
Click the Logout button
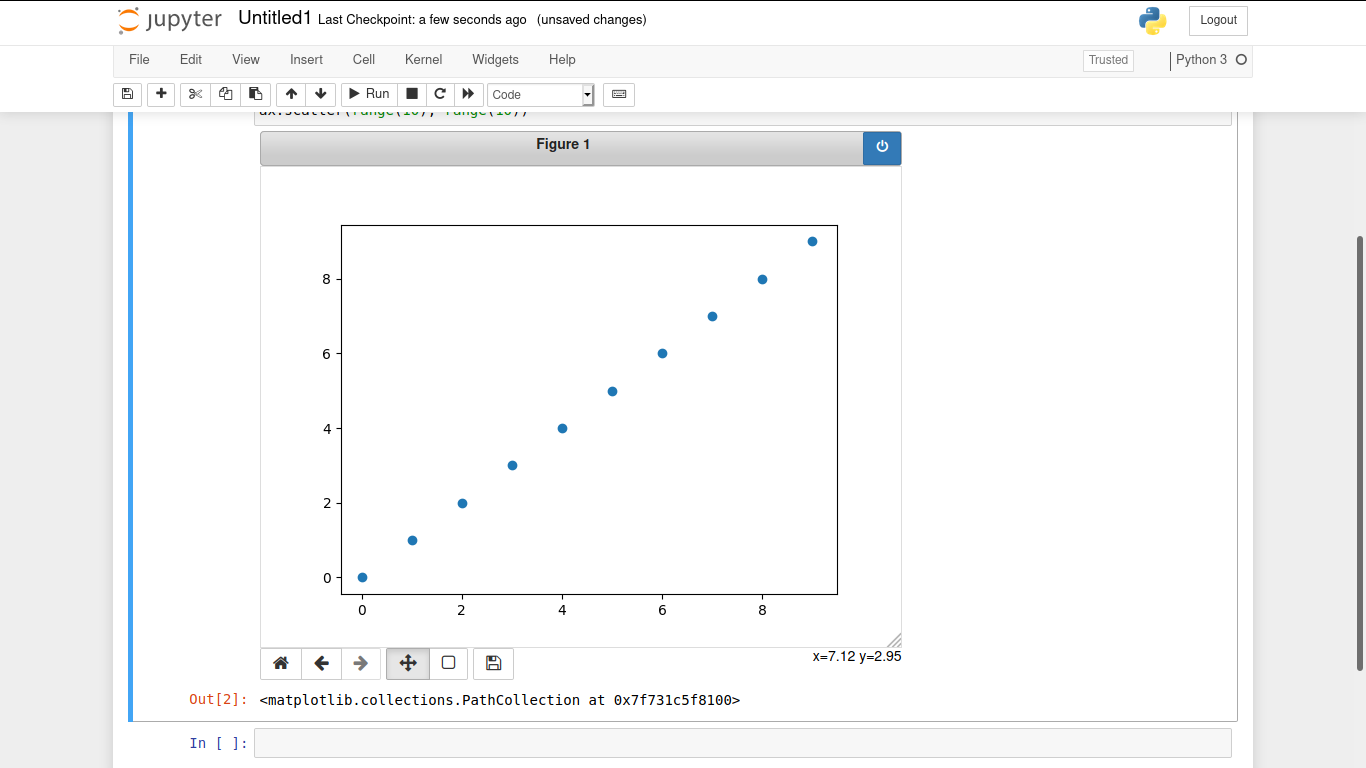click(x=1218, y=20)
